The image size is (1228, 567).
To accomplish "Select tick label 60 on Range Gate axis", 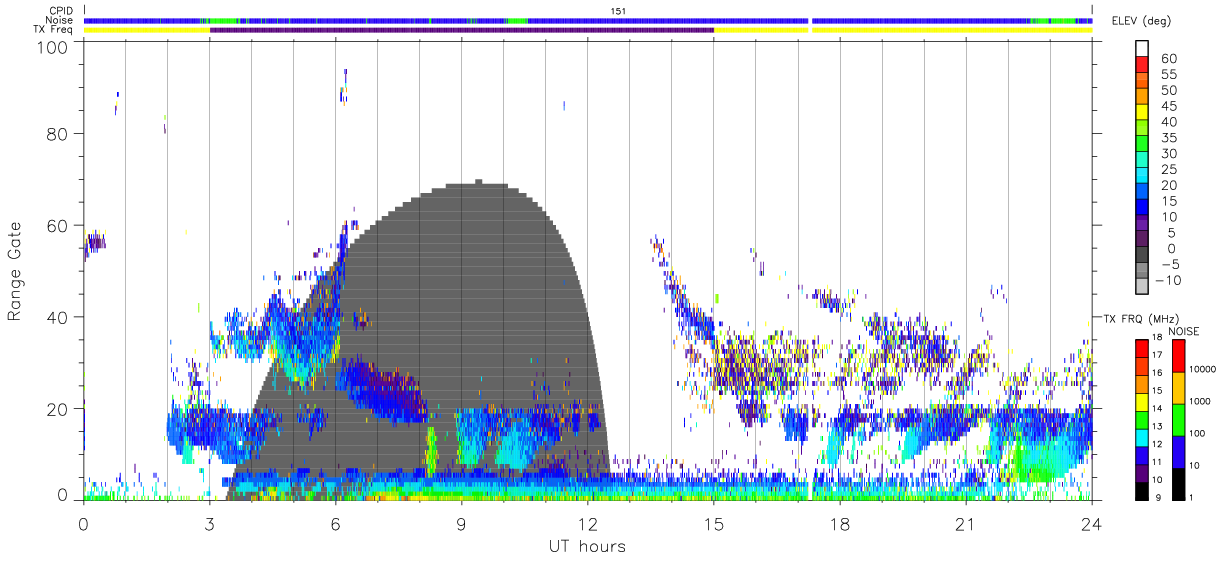I will (58, 226).
